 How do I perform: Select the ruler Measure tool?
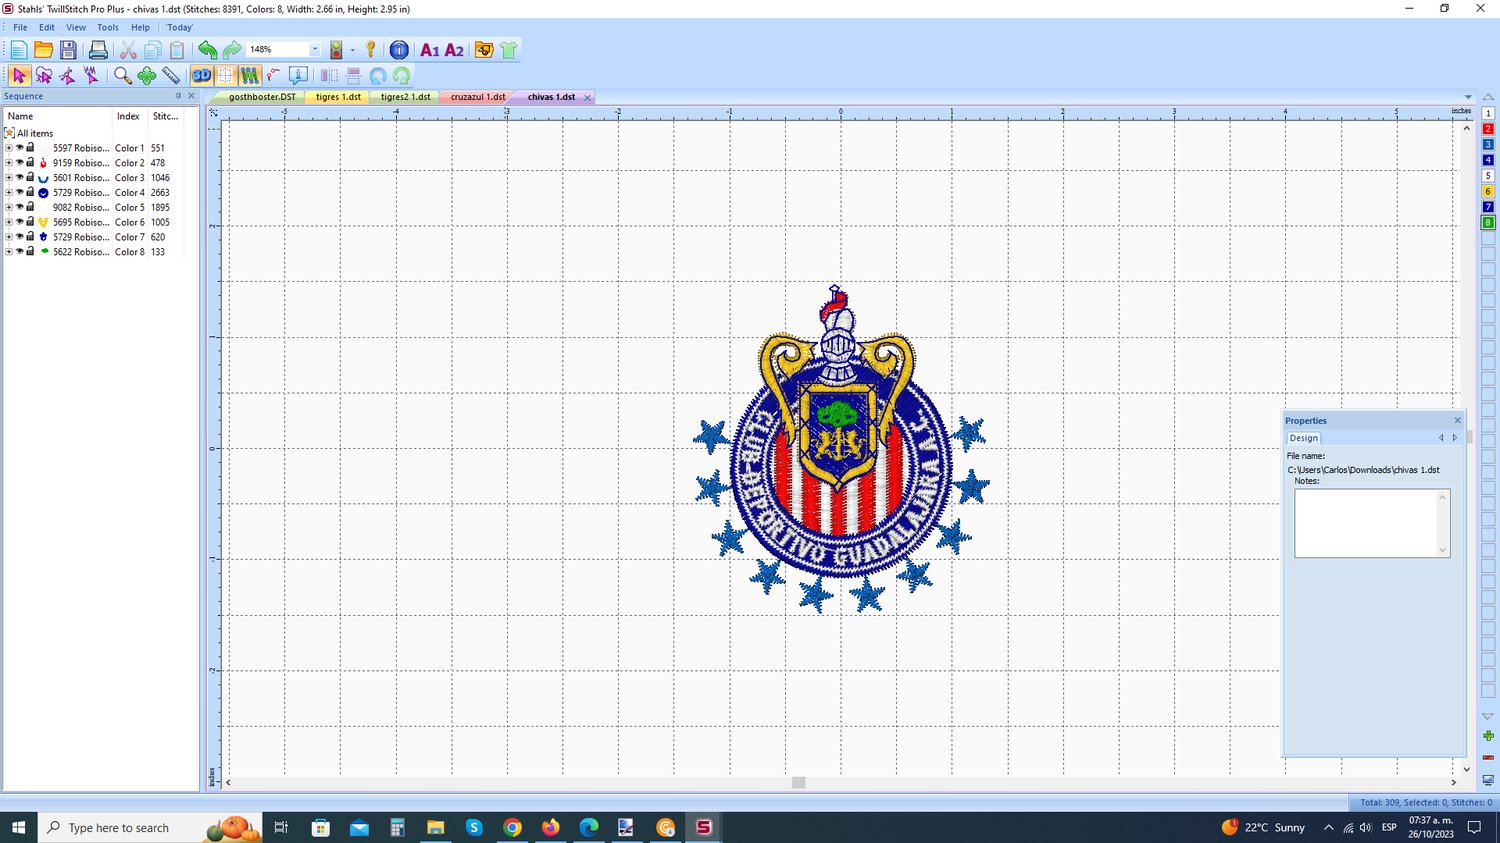click(x=171, y=75)
